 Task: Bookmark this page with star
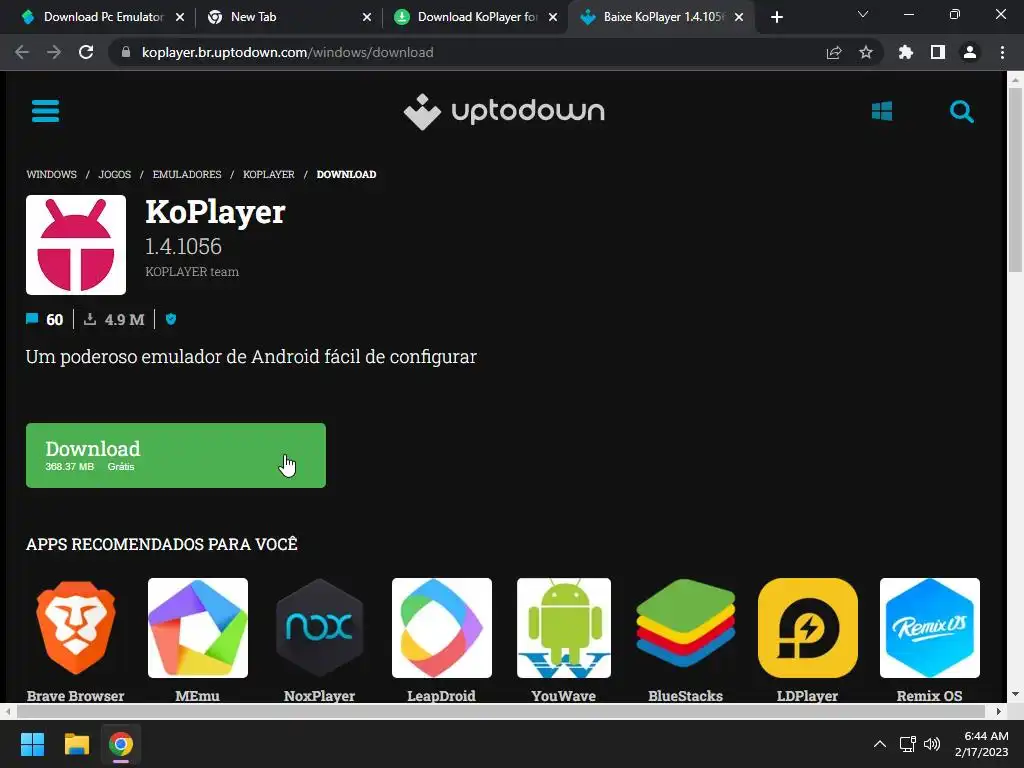point(866,52)
